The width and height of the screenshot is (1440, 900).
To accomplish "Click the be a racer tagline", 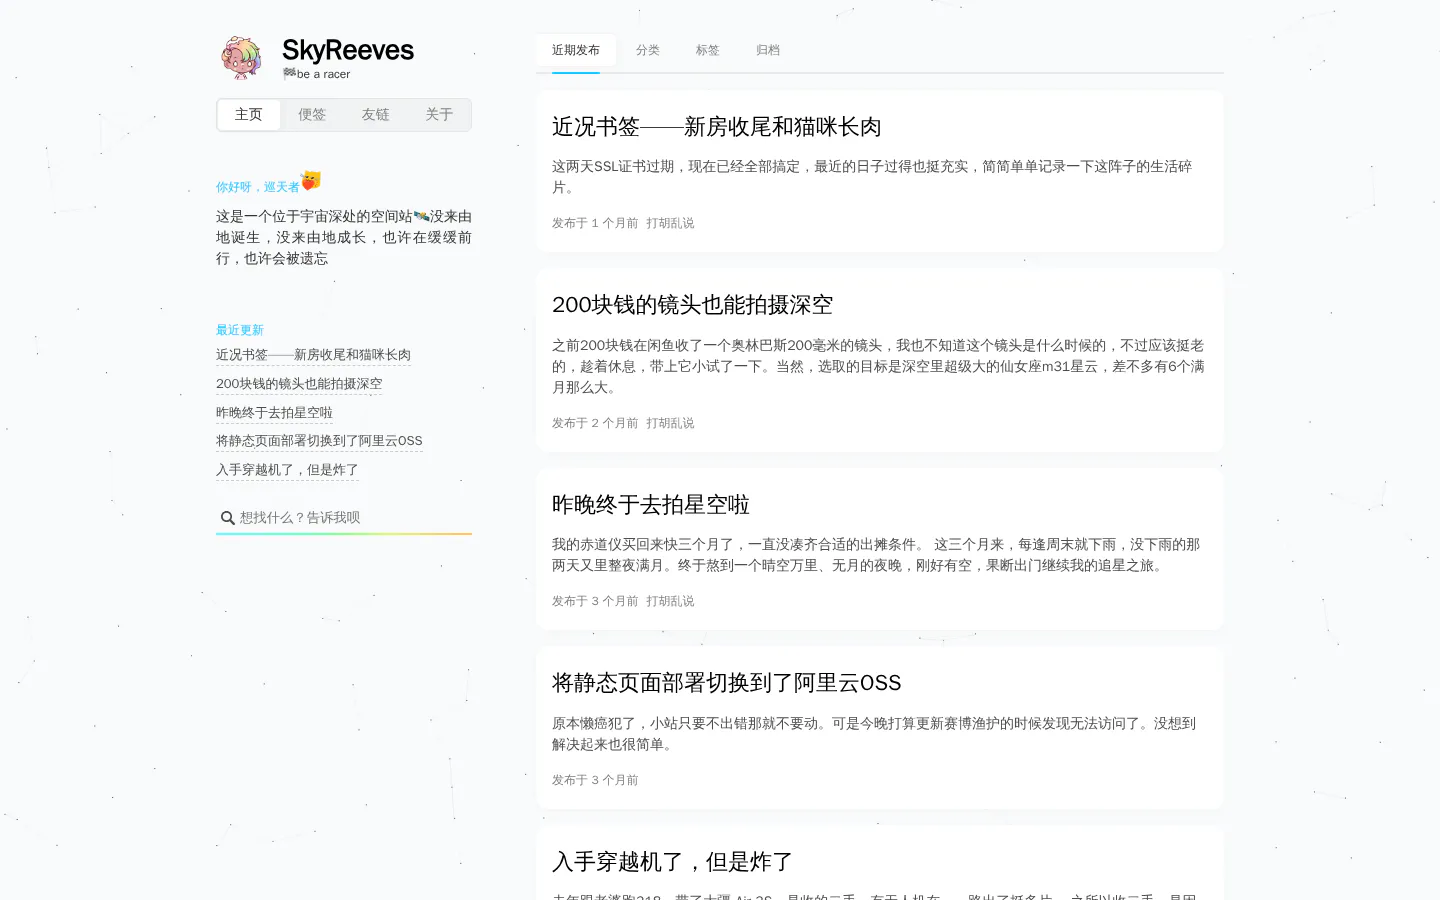I will click(316, 74).
